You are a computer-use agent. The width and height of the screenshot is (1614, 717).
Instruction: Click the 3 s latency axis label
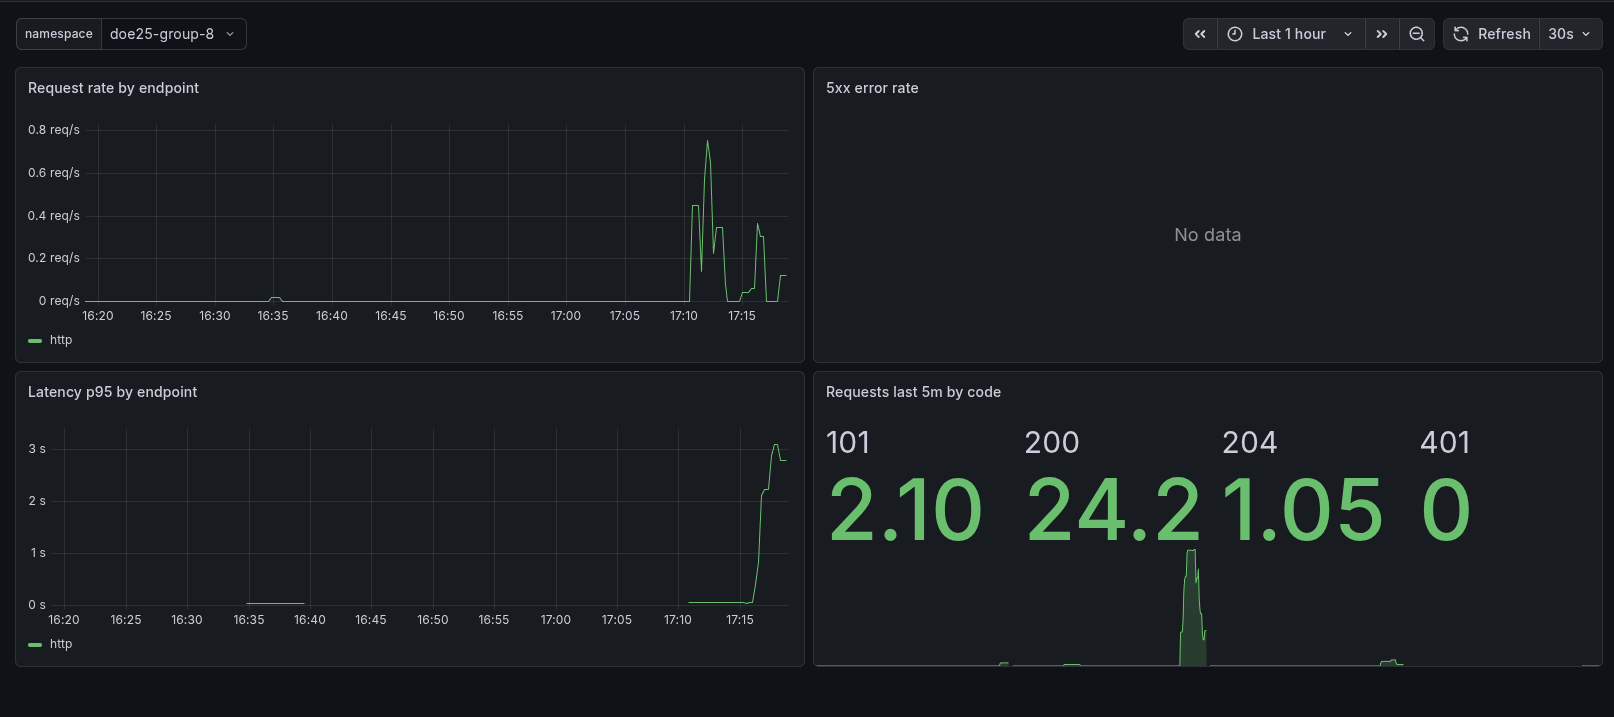[x=37, y=449]
